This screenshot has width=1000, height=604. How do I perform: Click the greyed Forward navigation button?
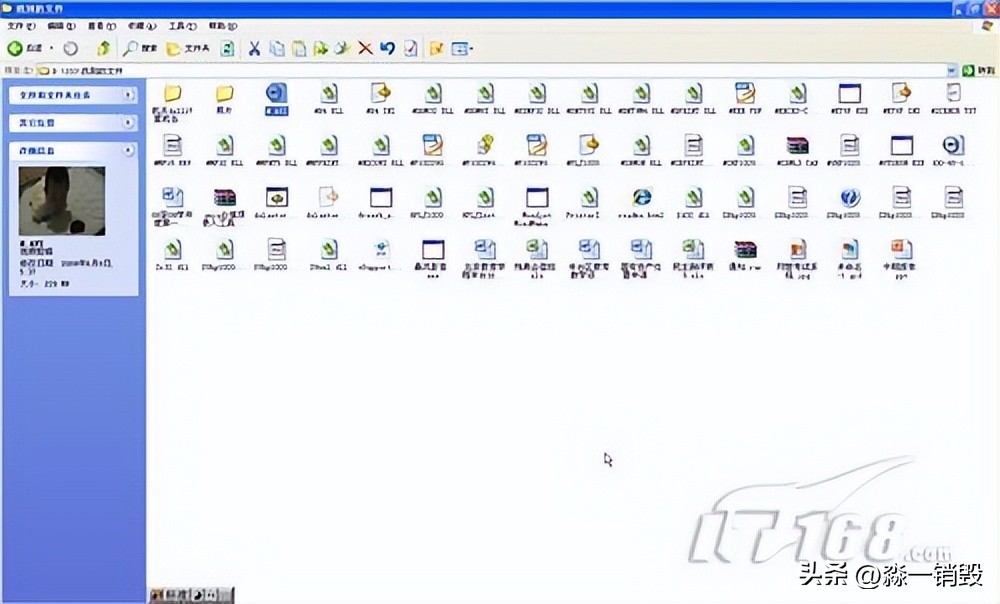pyautogui.click(x=71, y=48)
